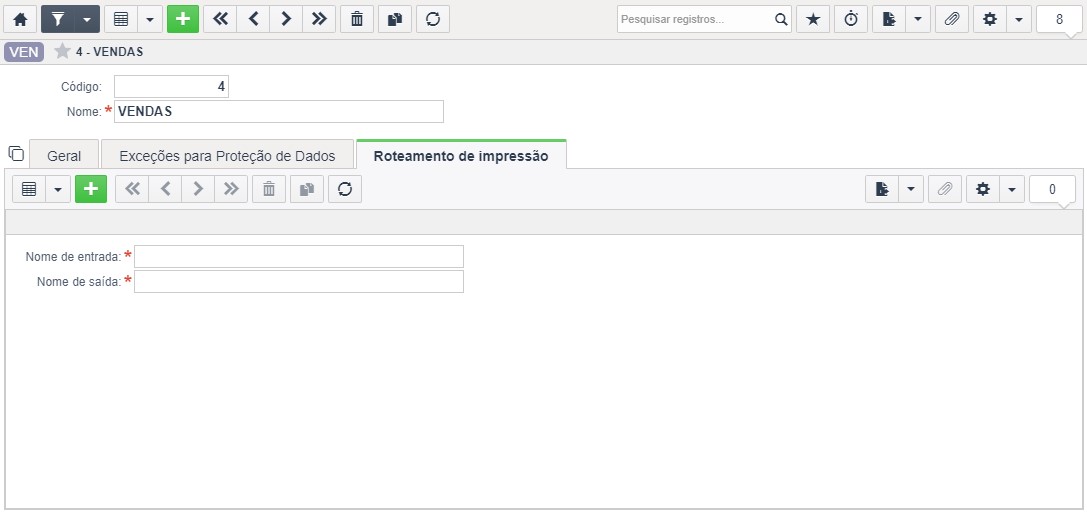Refresh the main record with top reload icon
Viewport: 1087px width, 513px height.
433,19
